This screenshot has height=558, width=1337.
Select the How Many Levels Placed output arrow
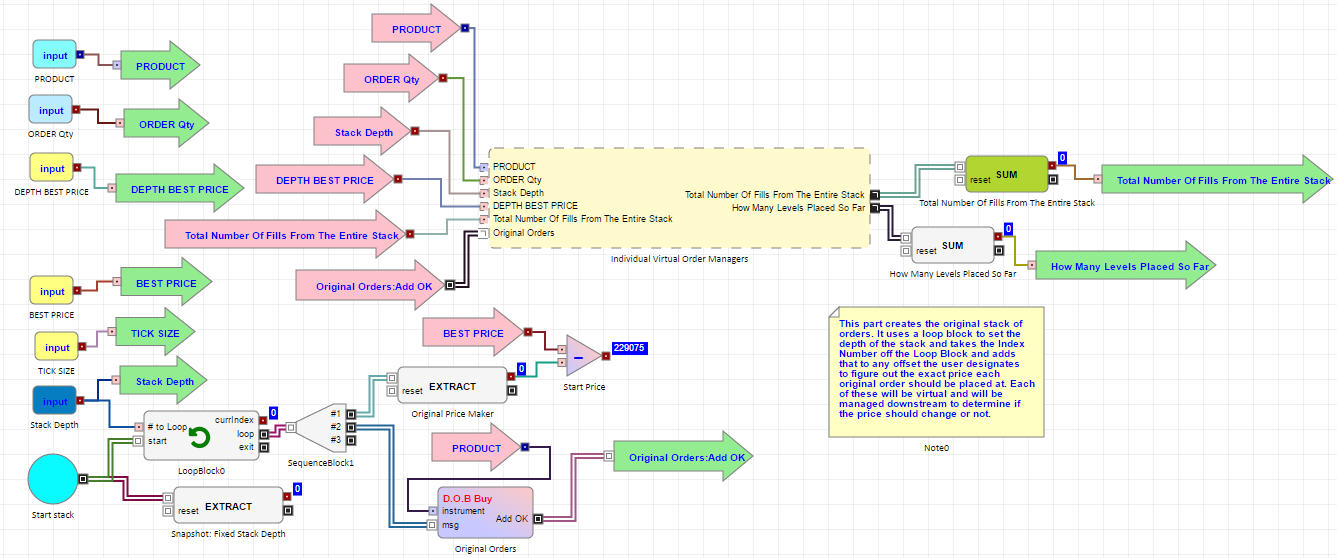[1127, 266]
